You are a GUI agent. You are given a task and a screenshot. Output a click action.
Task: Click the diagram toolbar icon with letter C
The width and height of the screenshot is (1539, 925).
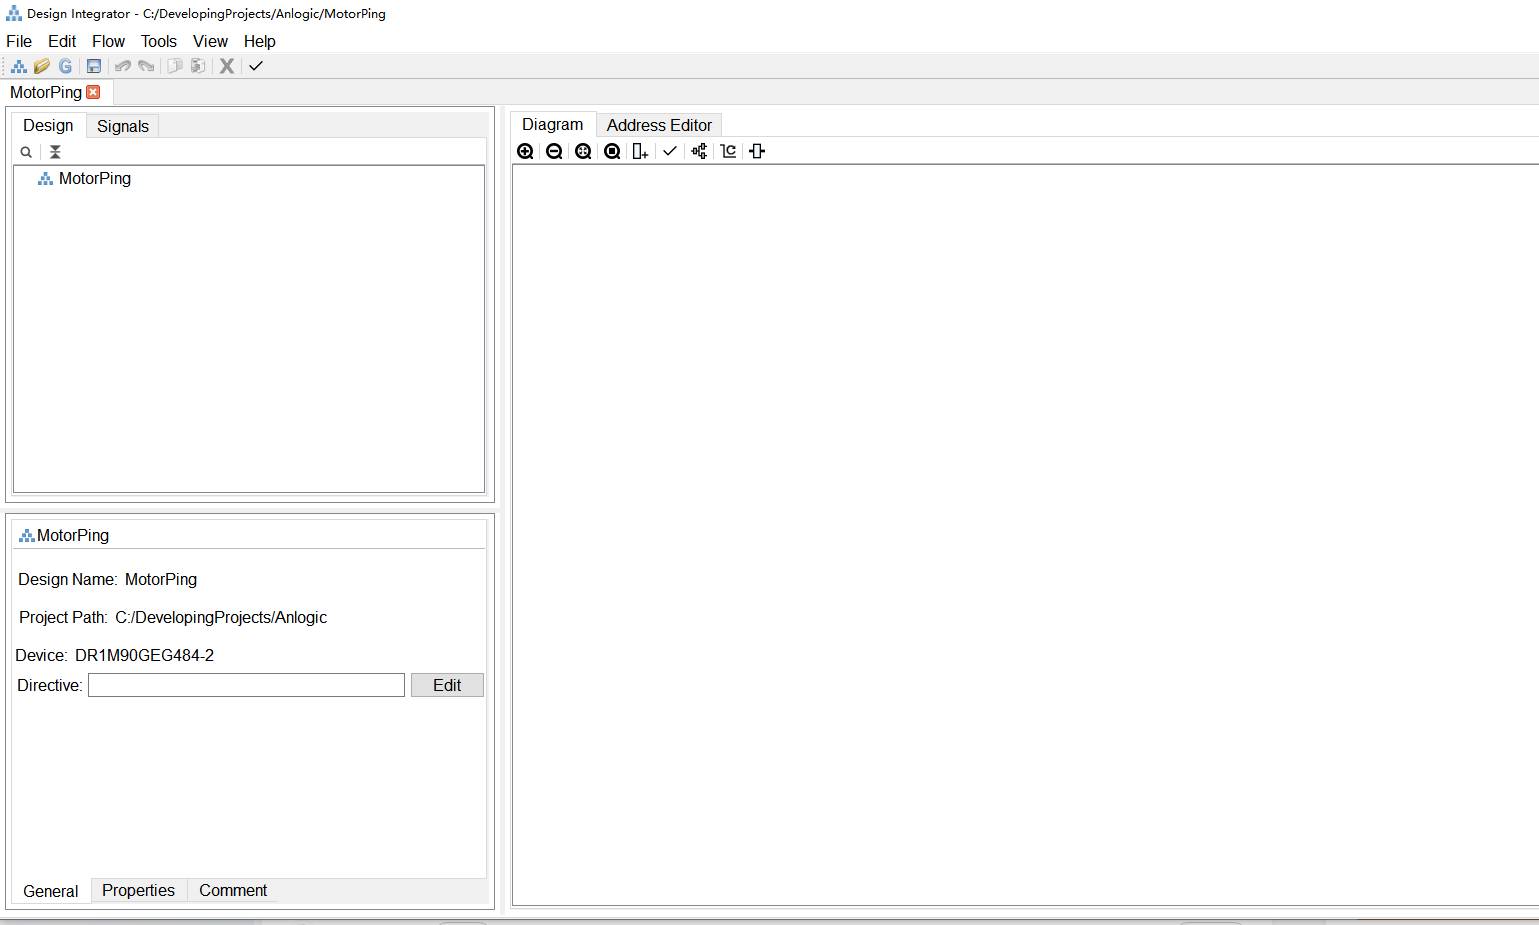728,151
